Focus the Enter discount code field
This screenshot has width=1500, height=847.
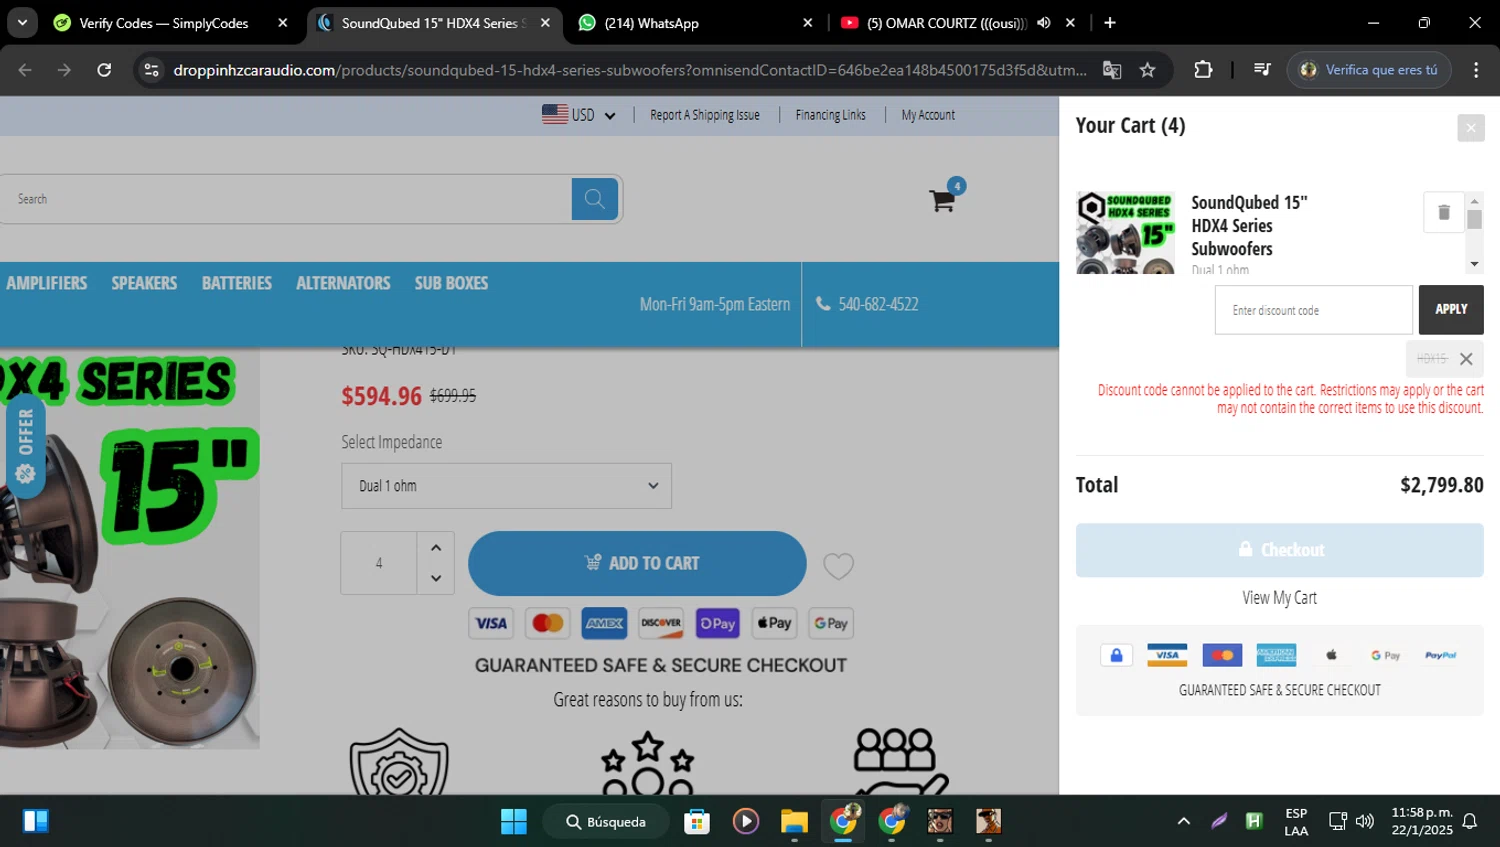pyautogui.click(x=1314, y=310)
